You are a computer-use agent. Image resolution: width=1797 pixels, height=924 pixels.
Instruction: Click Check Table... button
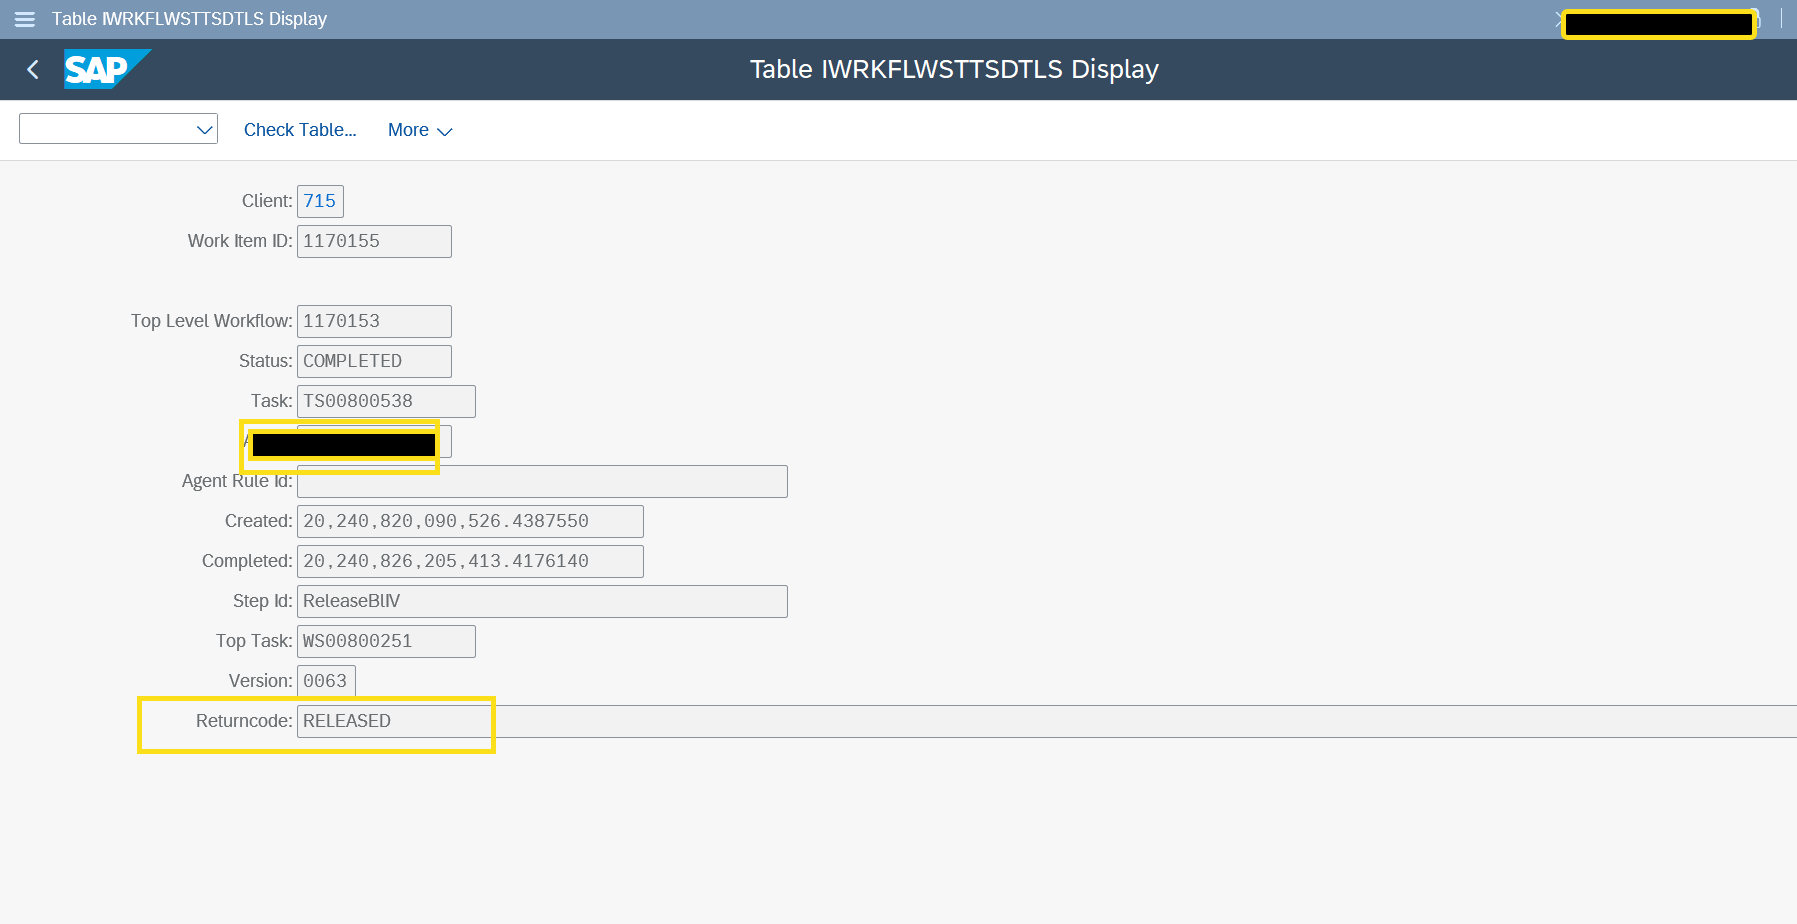300,130
